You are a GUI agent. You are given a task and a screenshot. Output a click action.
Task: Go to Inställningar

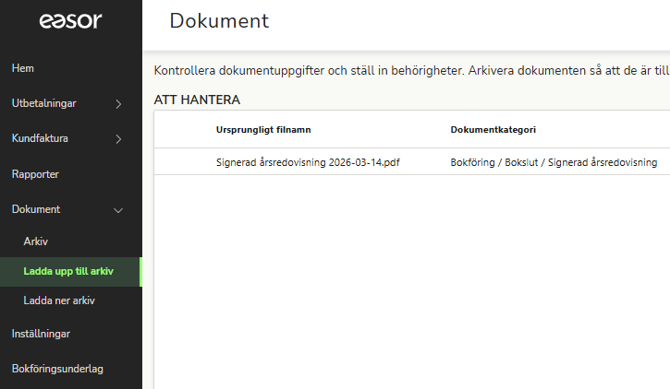pyautogui.click(x=41, y=334)
